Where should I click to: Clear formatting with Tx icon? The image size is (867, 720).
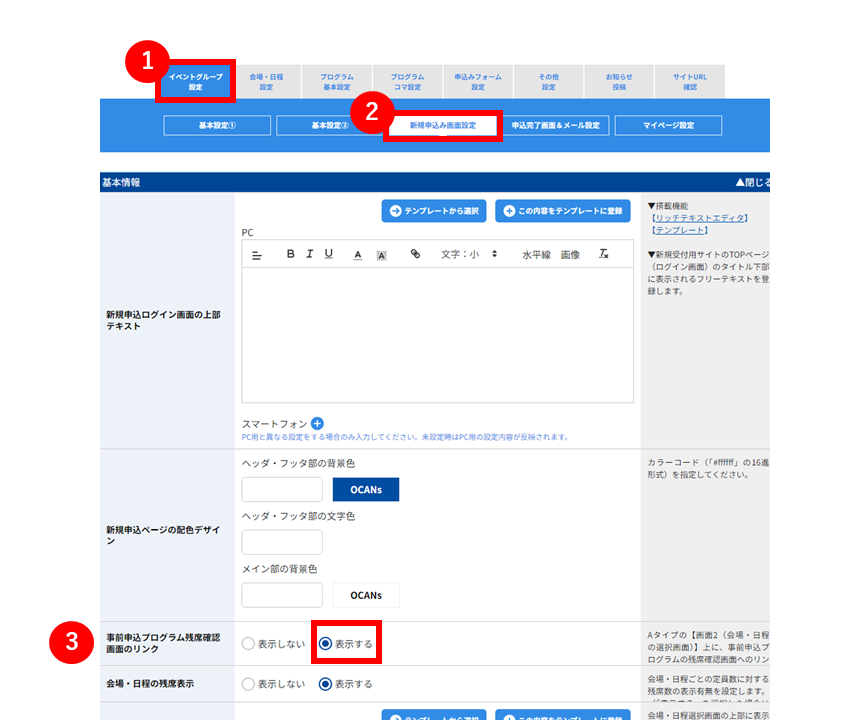603,254
